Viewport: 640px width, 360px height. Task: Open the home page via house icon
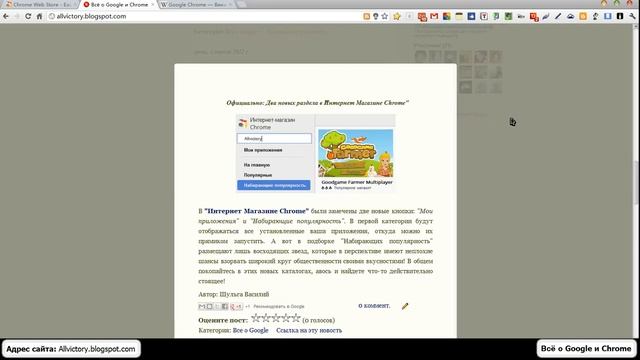(39, 16)
